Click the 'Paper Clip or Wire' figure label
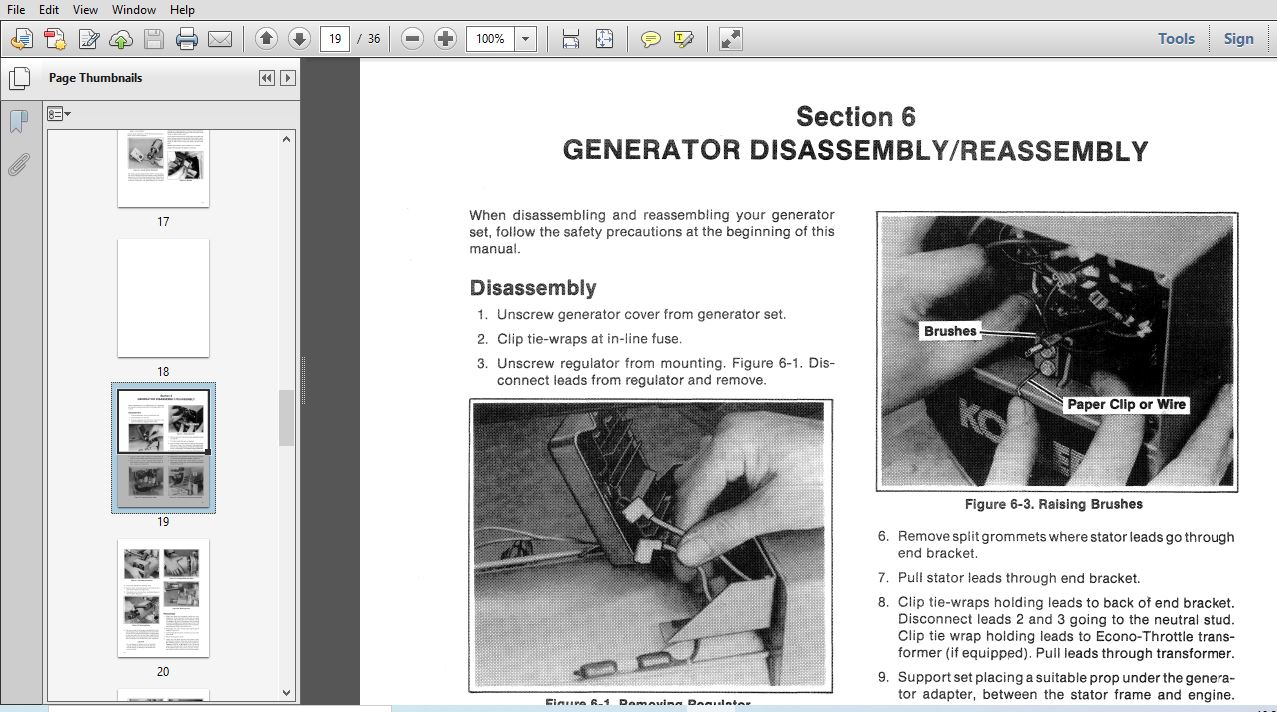 (x=1126, y=404)
